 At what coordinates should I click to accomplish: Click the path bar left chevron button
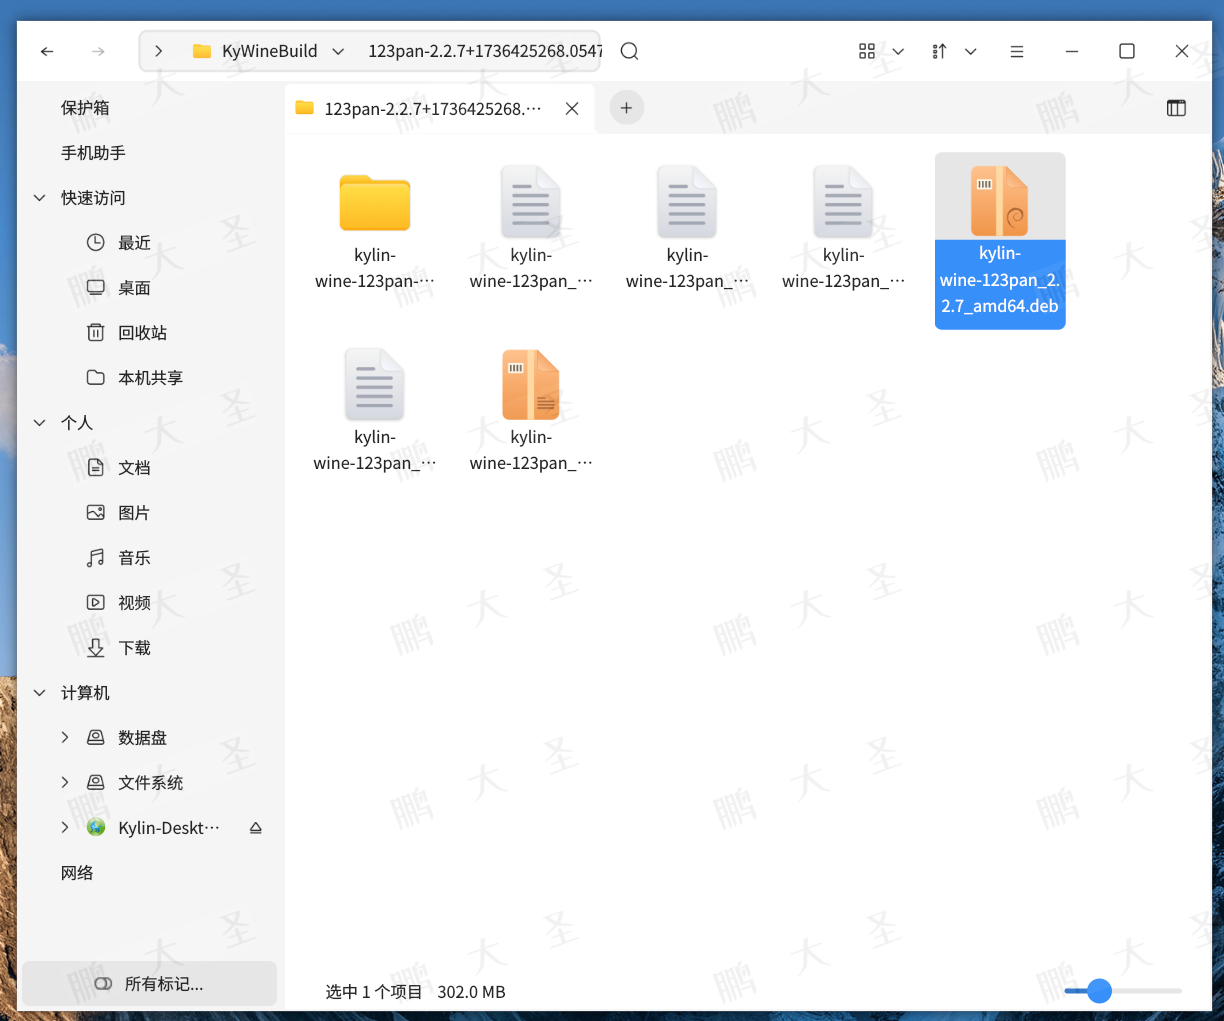click(x=159, y=51)
